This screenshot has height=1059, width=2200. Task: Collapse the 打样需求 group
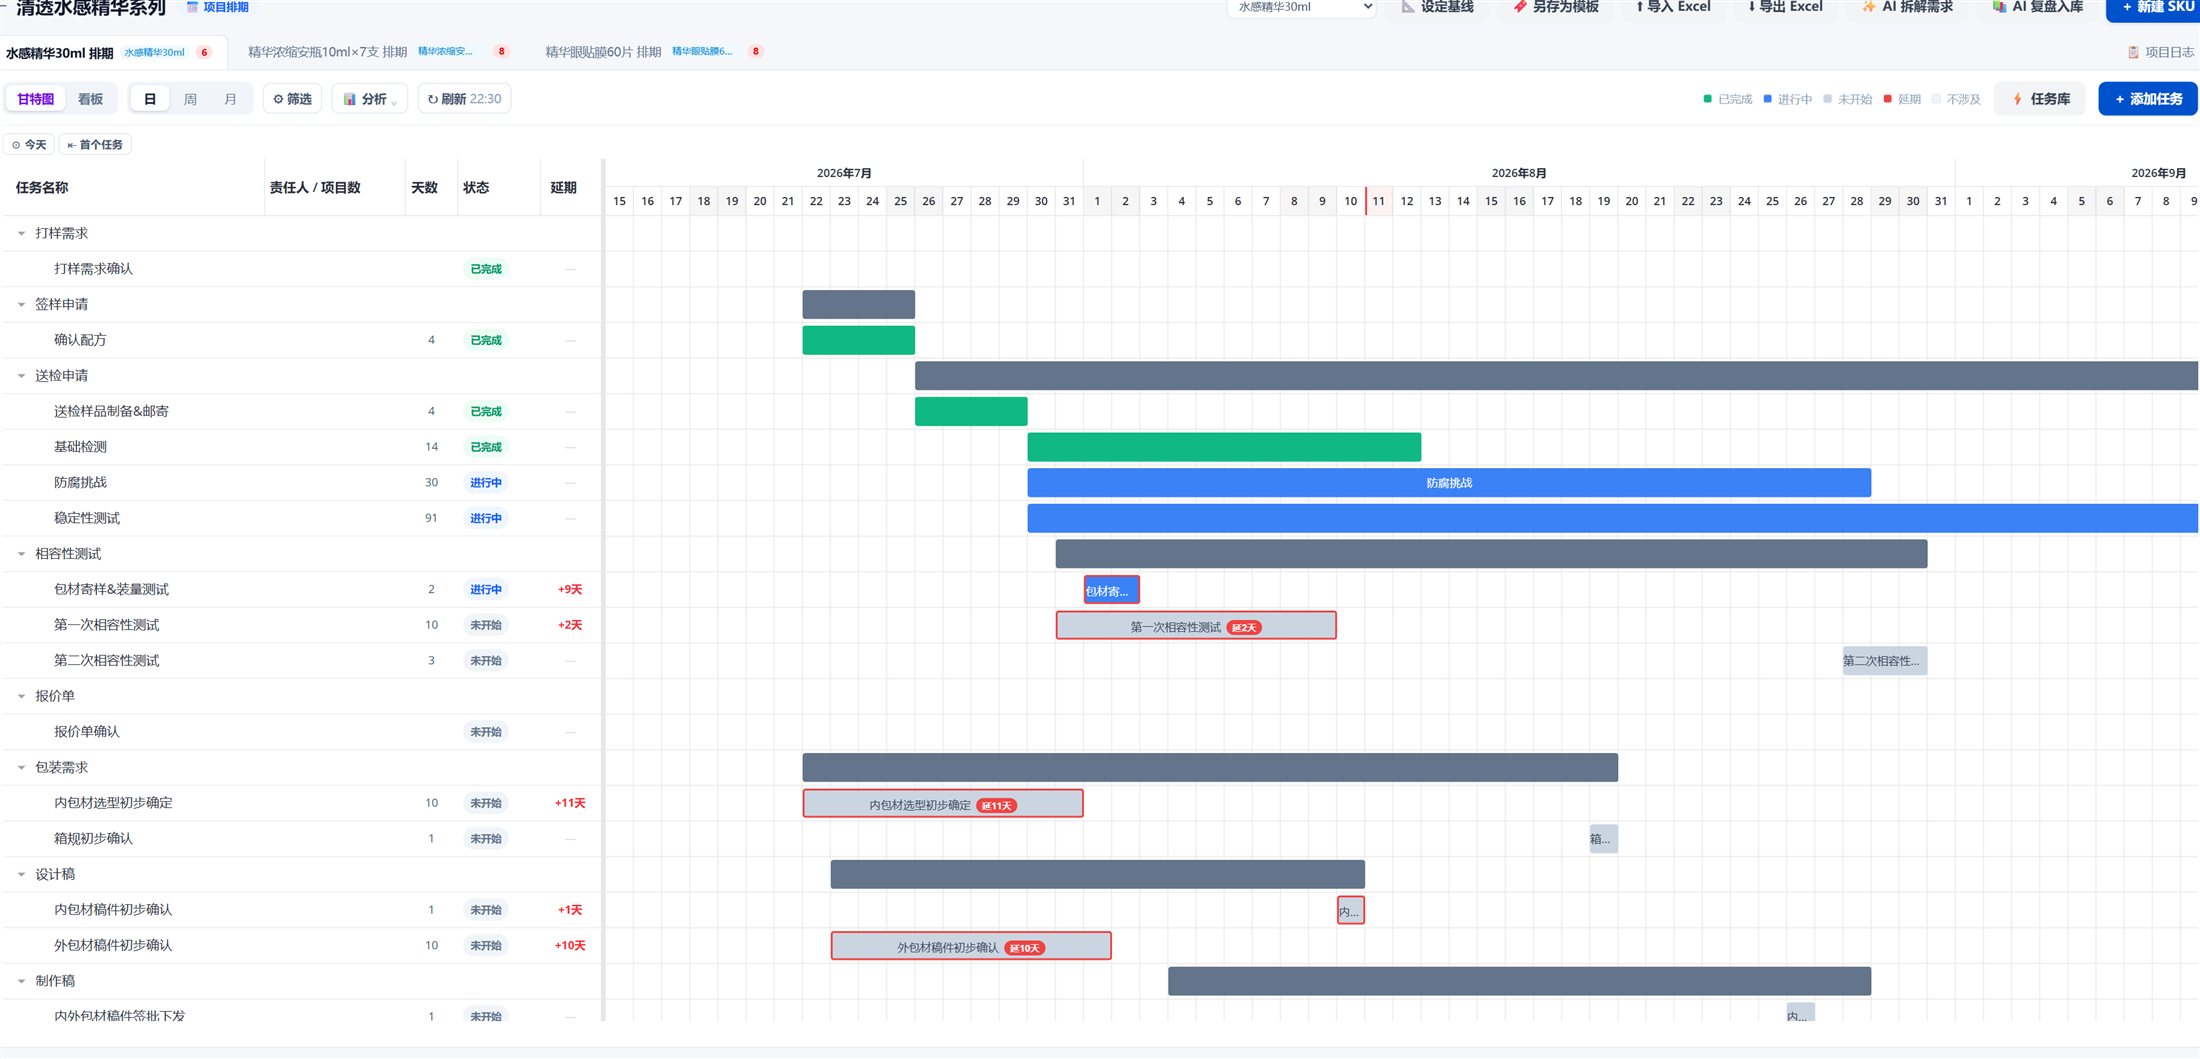click(x=21, y=233)
